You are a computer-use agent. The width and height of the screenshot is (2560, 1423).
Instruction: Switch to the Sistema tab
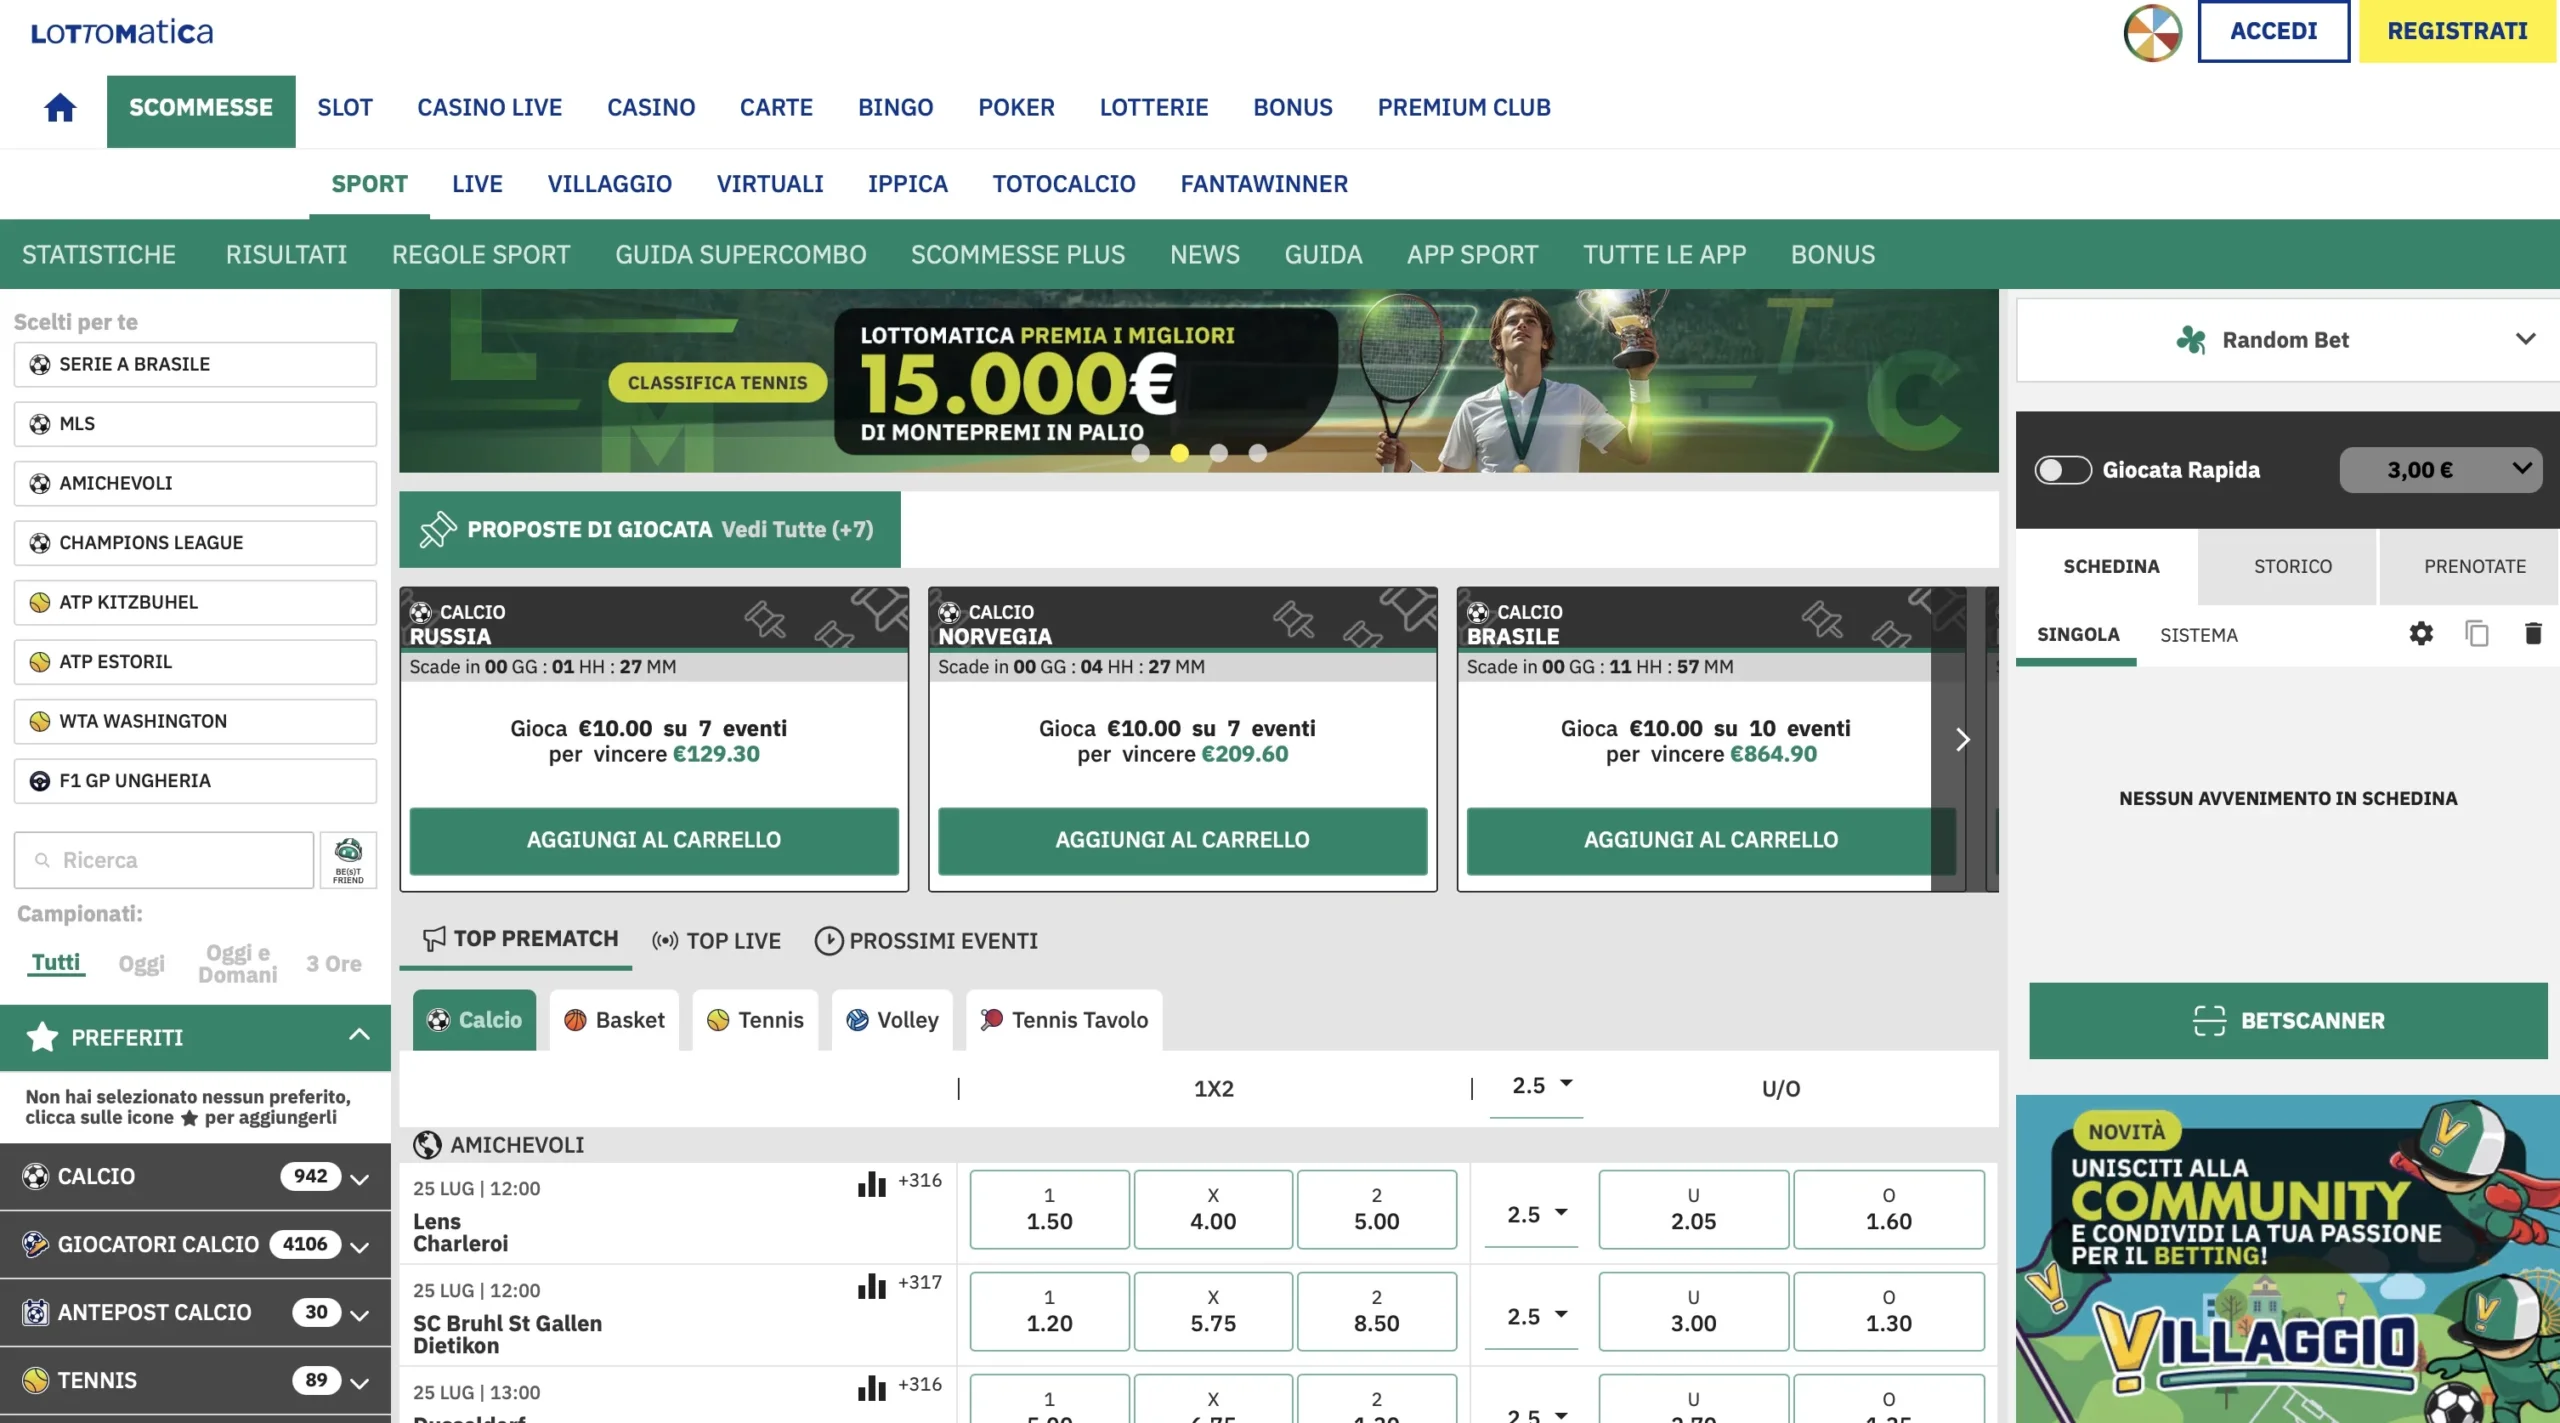2198,636
